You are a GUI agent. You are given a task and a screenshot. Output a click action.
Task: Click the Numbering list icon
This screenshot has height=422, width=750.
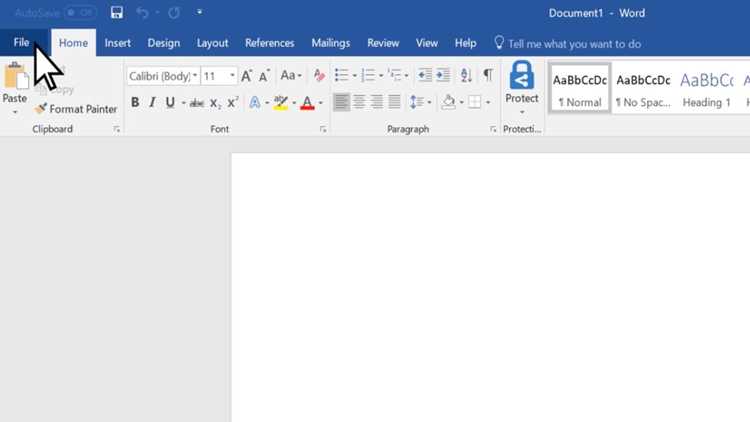click(x=368, y=75)
